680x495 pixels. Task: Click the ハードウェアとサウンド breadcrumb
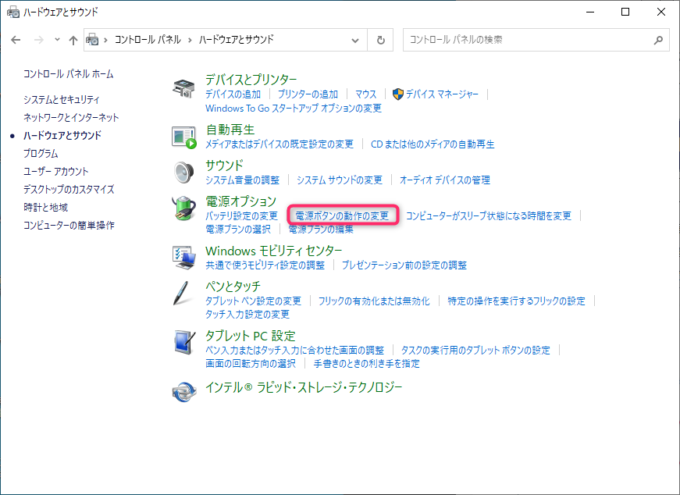click(x=236, y=40)
